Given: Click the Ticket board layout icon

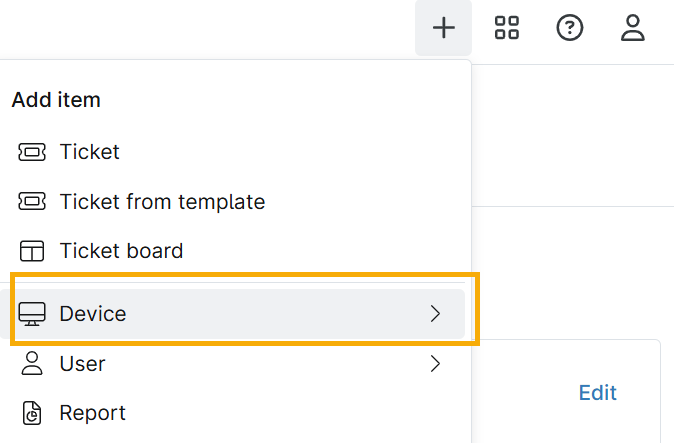Looking at the screenshot, I should [x=32, y=251].
